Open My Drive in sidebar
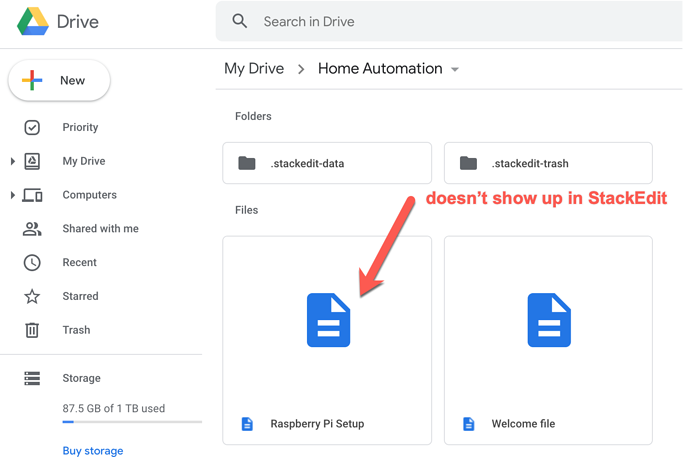Screen dimensions: 690x457 [x=84, y=161]
